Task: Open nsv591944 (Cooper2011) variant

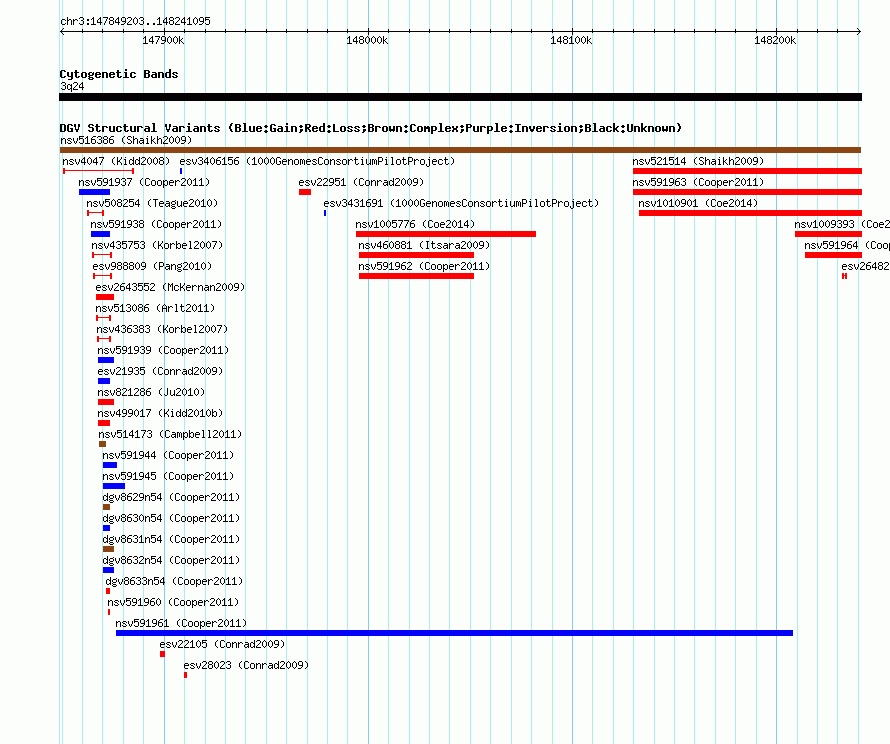Action: click(168, 455)
